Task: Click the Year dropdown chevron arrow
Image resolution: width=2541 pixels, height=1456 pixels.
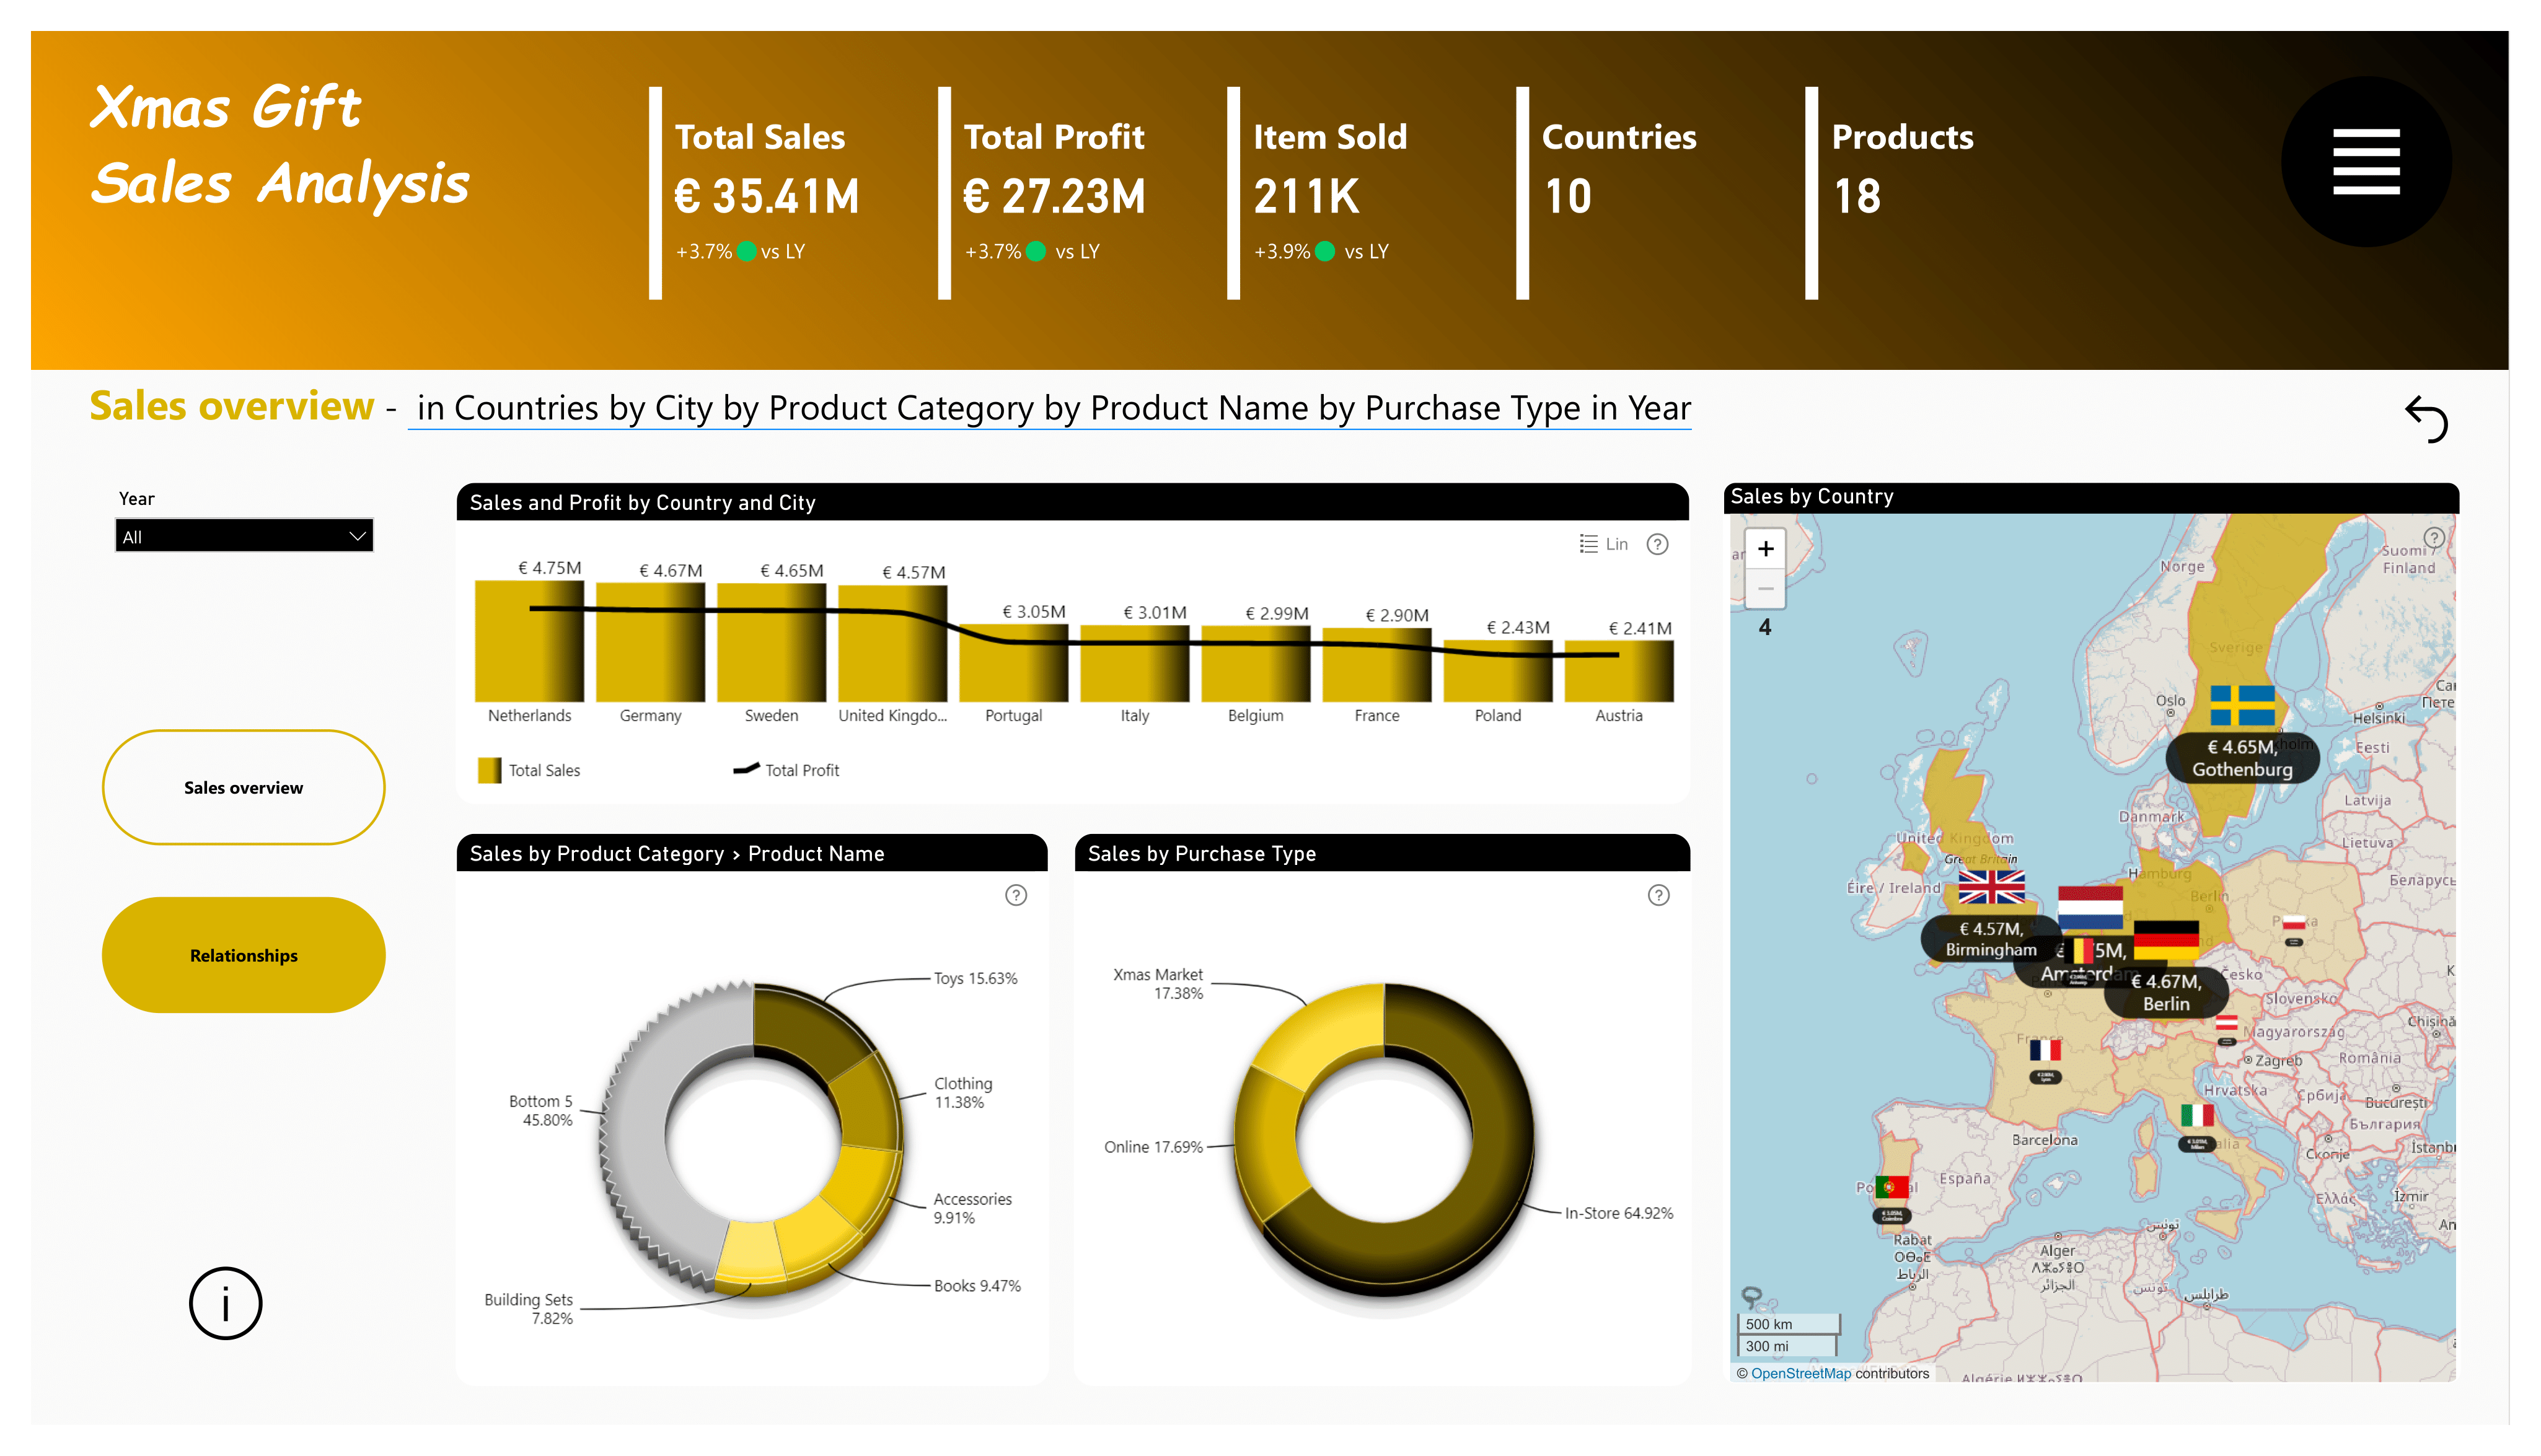Action: (357, 536)
